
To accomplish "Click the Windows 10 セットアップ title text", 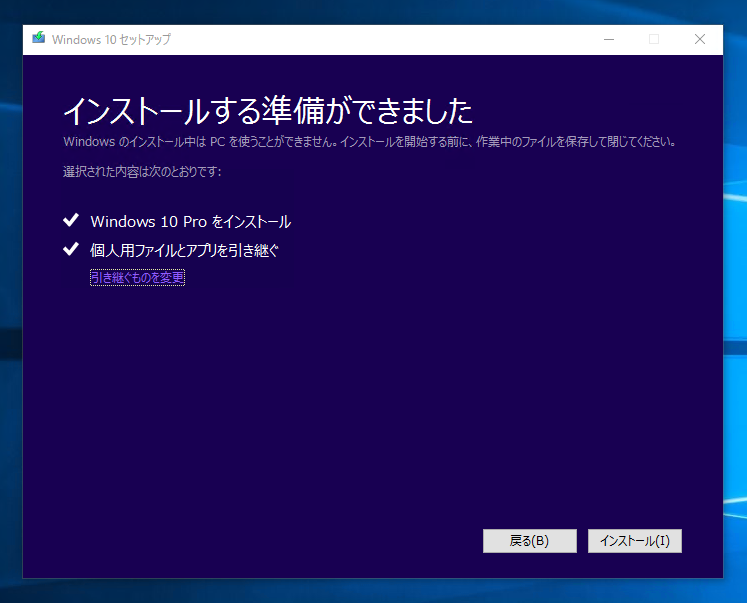I will pos(111,40).
